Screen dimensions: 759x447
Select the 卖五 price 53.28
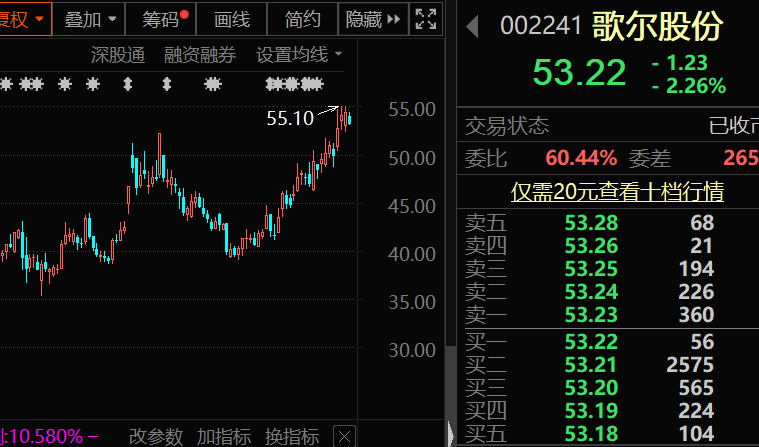592,223
